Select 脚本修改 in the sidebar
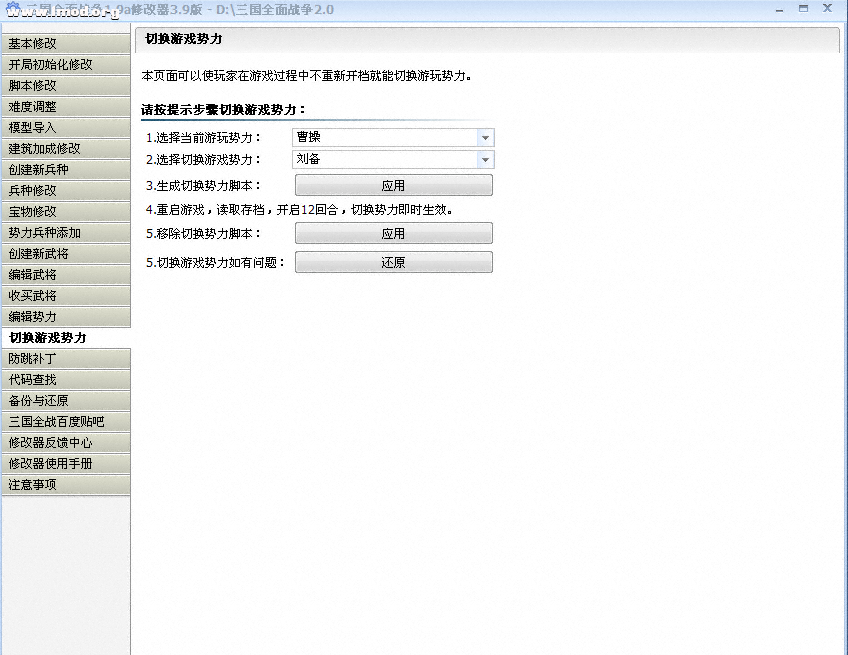The height and width of the screenshot is (655, 848). (x=65, y=86)
